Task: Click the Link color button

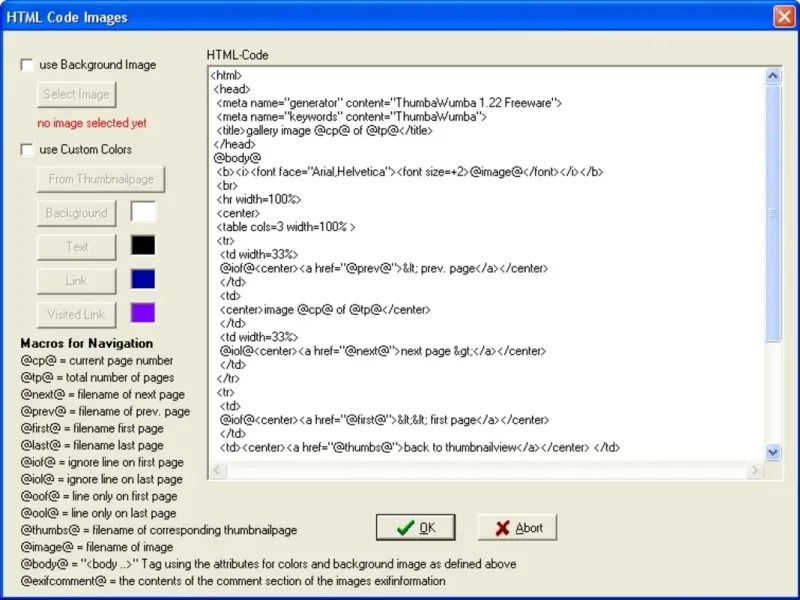Action: [x=77, y=281]
